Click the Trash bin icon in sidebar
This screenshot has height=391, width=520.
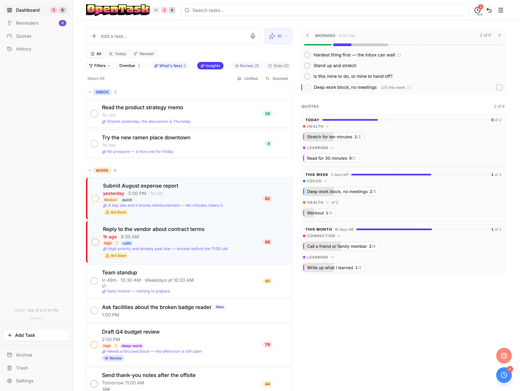coord(9,368)
